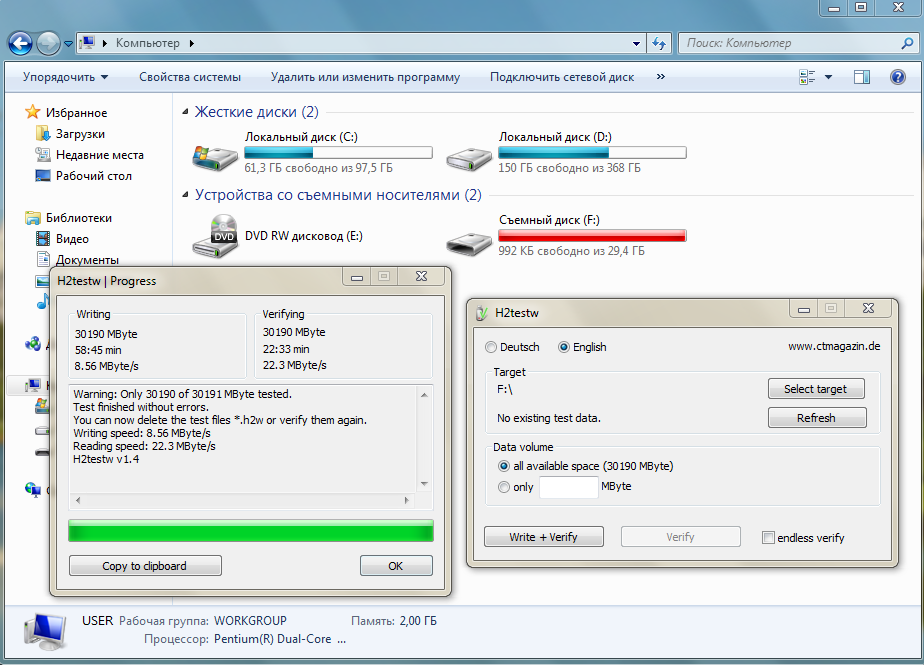The height and width of the screenshot is (665, 924).
Task: Click Удалить или изменить программу
Action: click(x=365, y=77)
